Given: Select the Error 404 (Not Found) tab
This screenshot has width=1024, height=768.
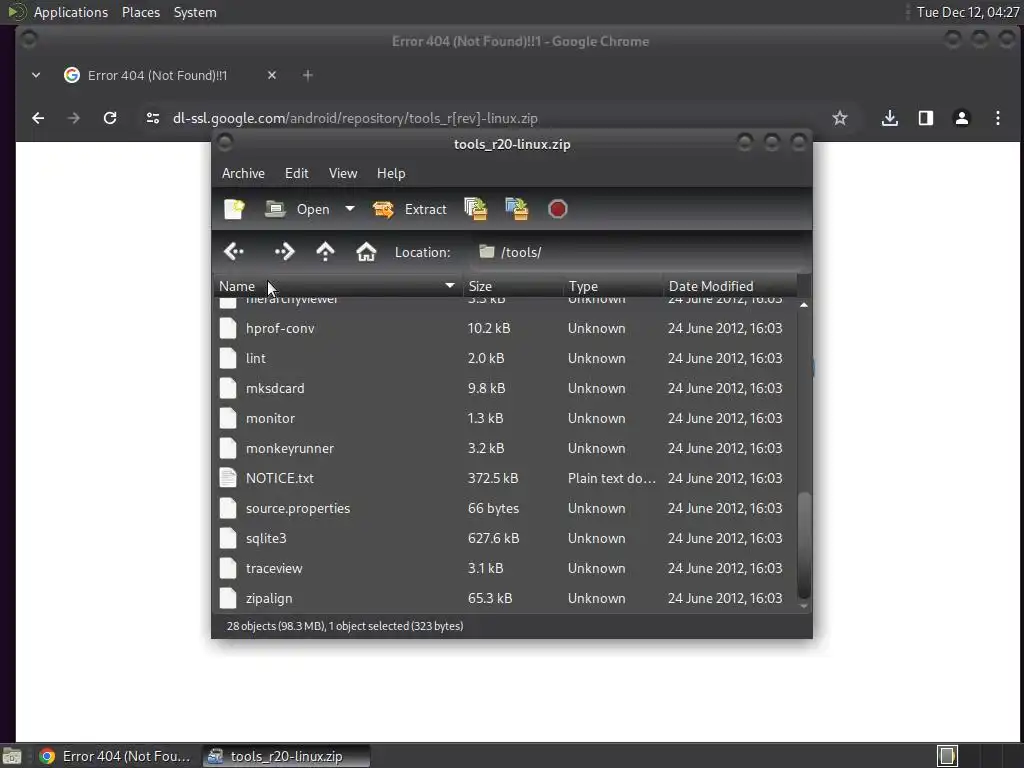Looking at the screenshot, I should click(x=171, y=75).
